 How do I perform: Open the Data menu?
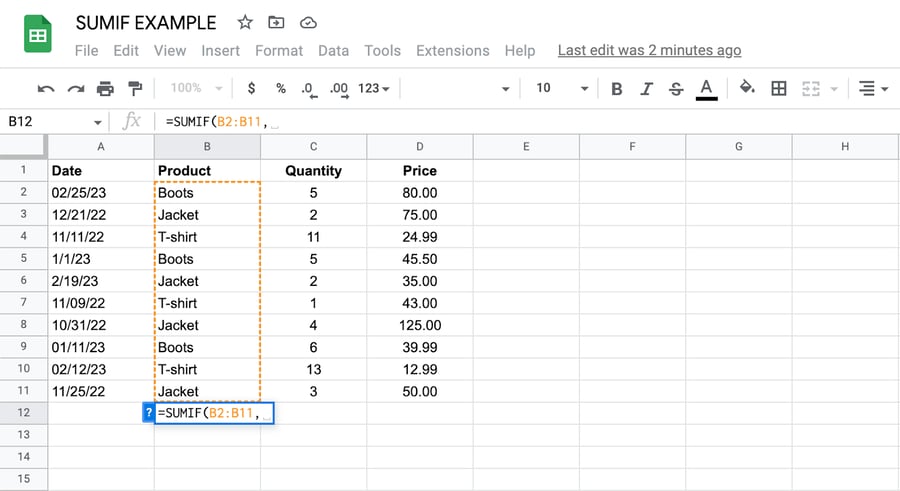click(333, 50)
